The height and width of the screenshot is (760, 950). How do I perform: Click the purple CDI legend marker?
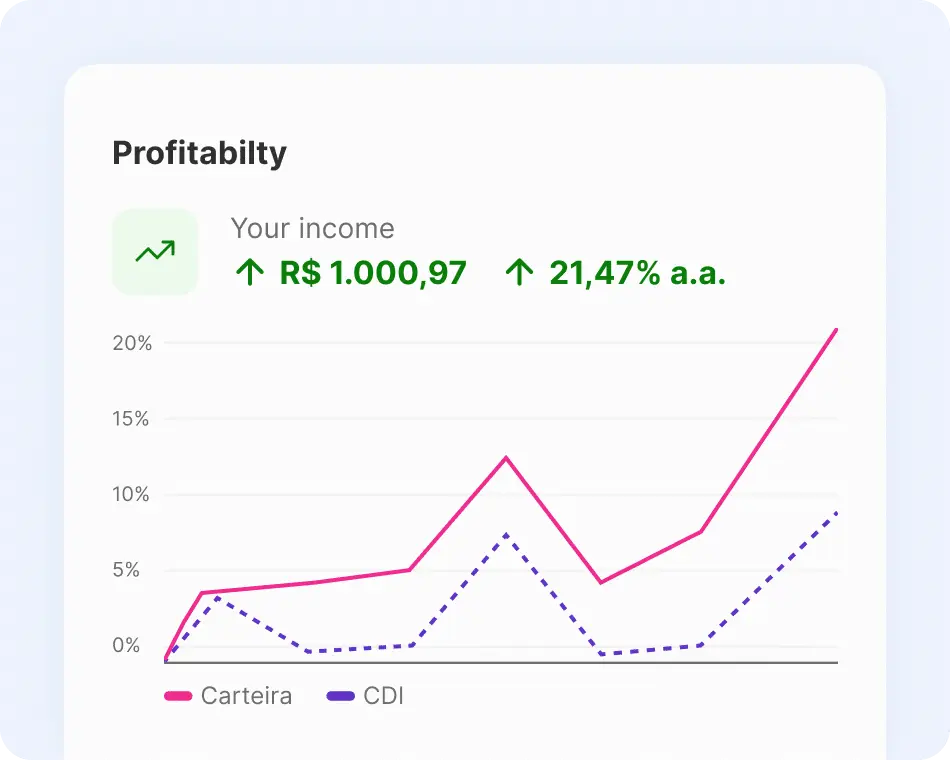(341, 696)
